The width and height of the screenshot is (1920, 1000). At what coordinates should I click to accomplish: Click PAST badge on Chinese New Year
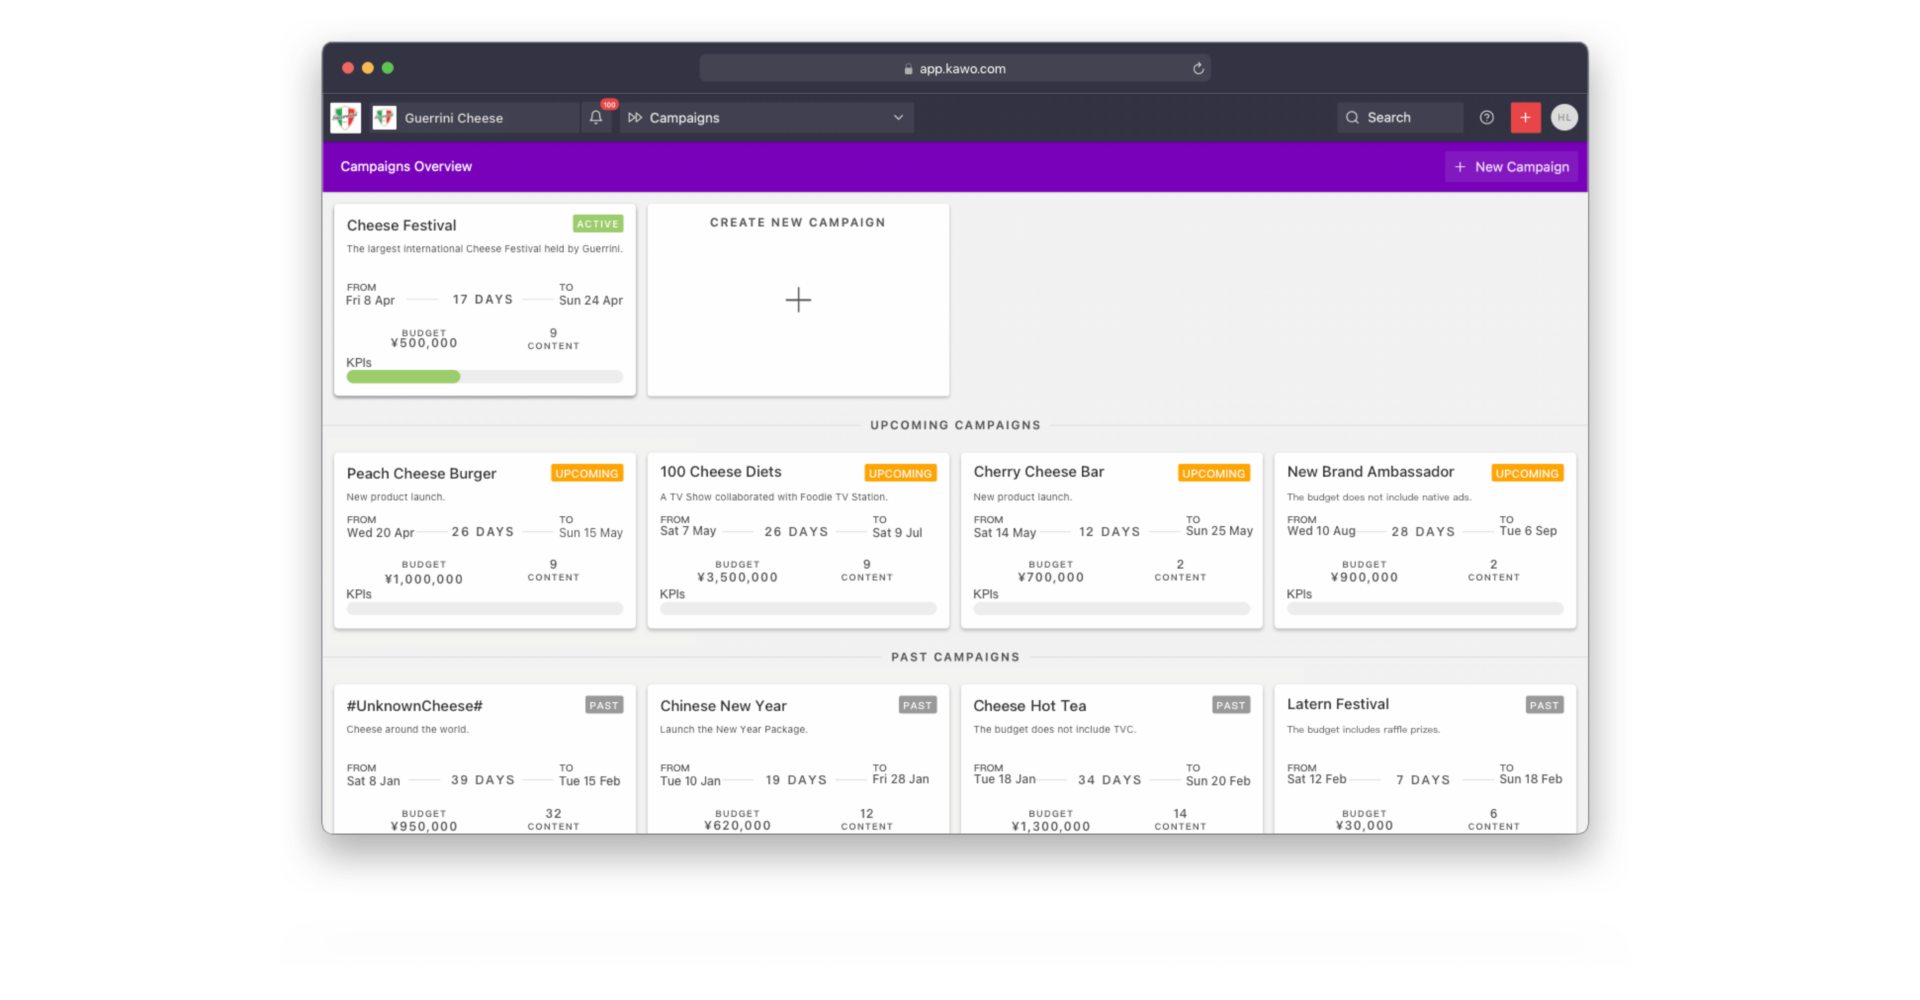pos(917,705)
